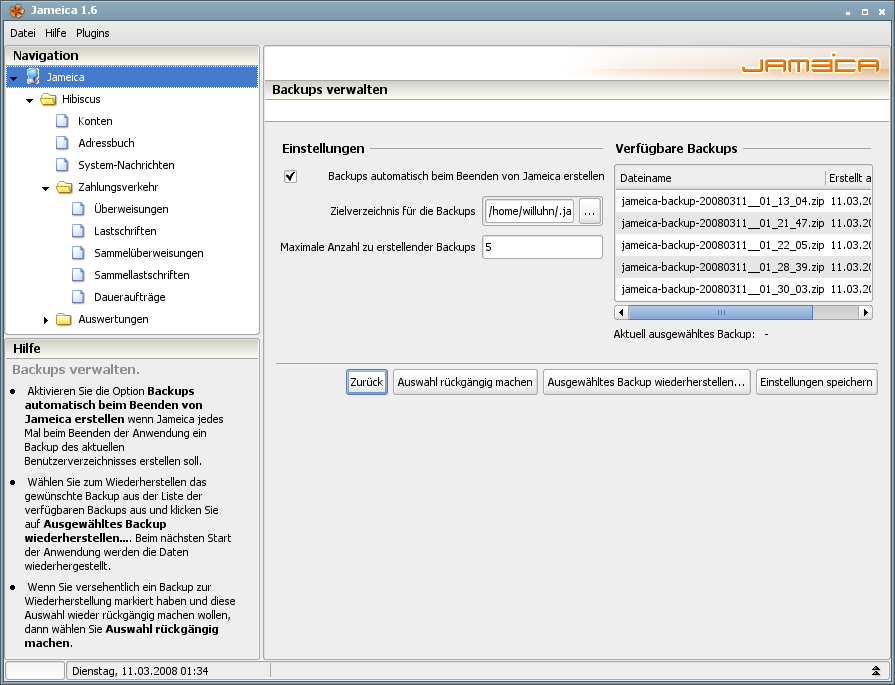Image resolution: width=895 pixels, height=685 pixels.
Task: Open Sammellastschriften from navigation
Action: pyautogui.click(x=142, y=275)
